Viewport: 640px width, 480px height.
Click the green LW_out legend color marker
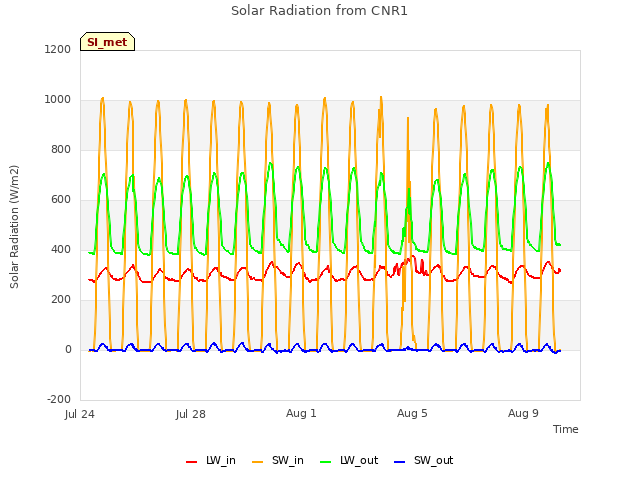click(326, 462)
